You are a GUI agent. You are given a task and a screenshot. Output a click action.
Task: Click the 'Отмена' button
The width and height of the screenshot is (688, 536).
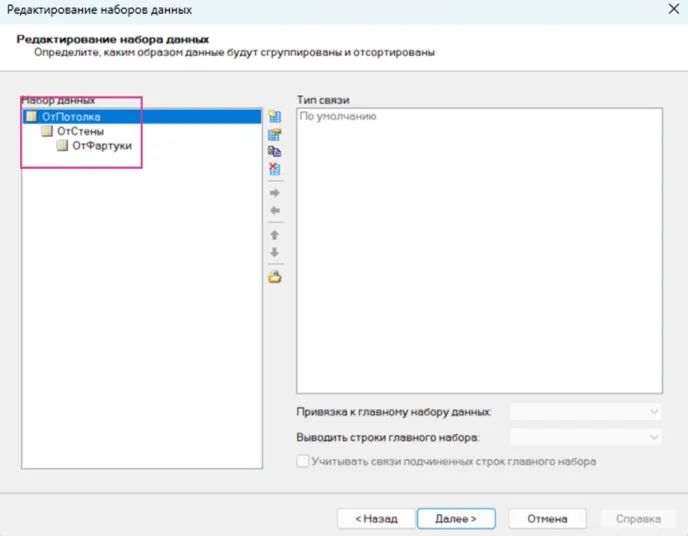click(x=547, y=519)
